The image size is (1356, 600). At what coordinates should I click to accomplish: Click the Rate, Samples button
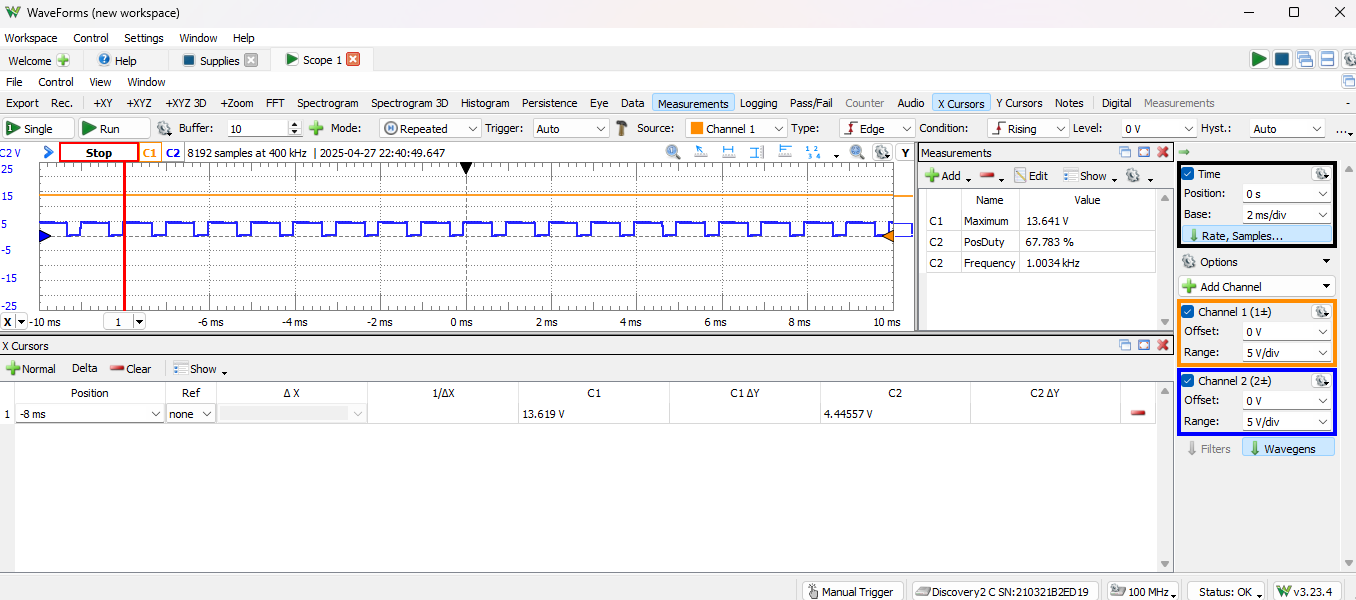(x=1257, y=236)
